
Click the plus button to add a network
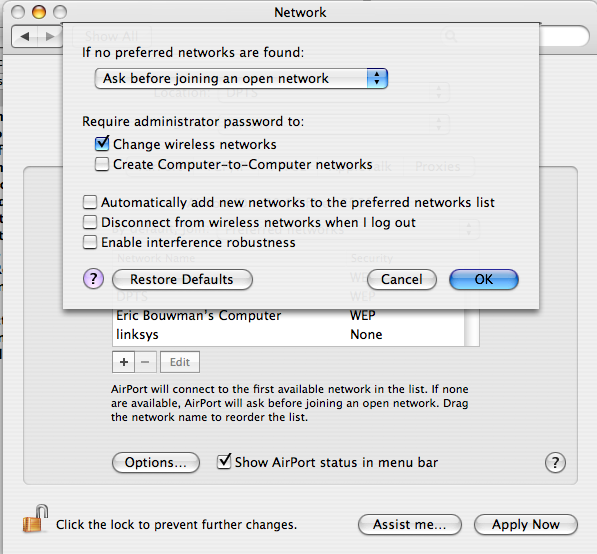click(x=123, y=362)
